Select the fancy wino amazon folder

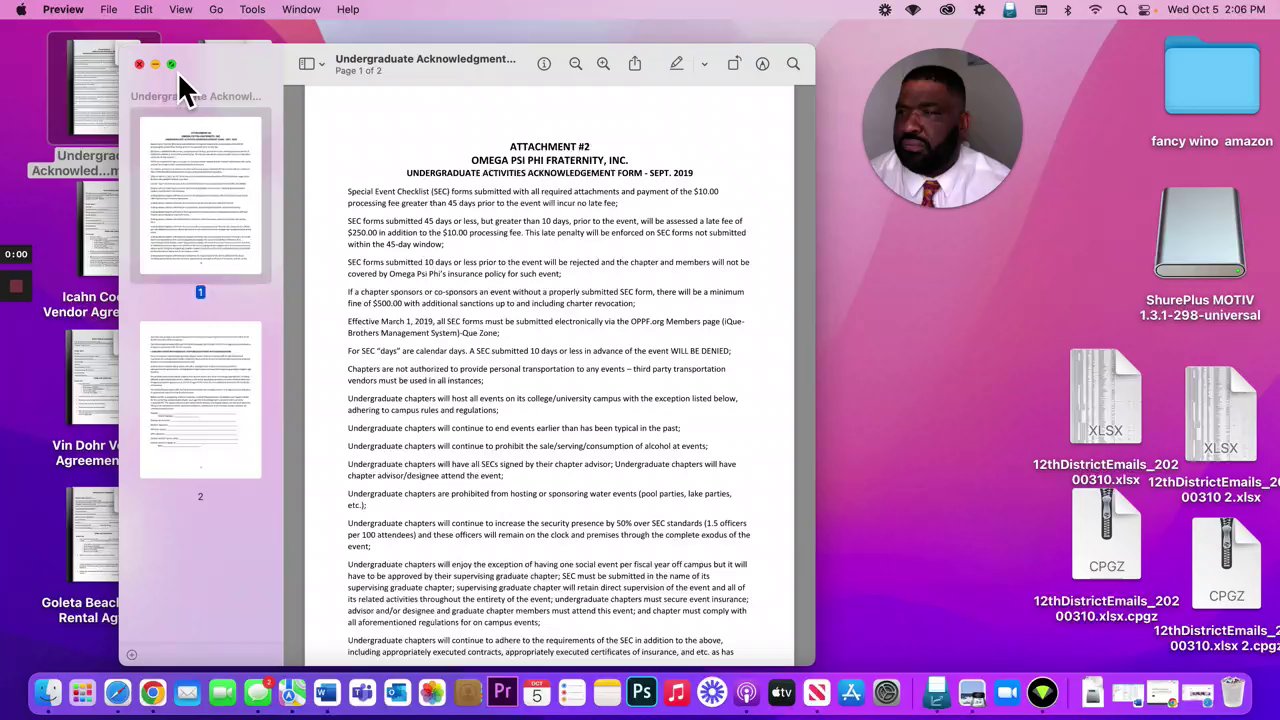1212,94
